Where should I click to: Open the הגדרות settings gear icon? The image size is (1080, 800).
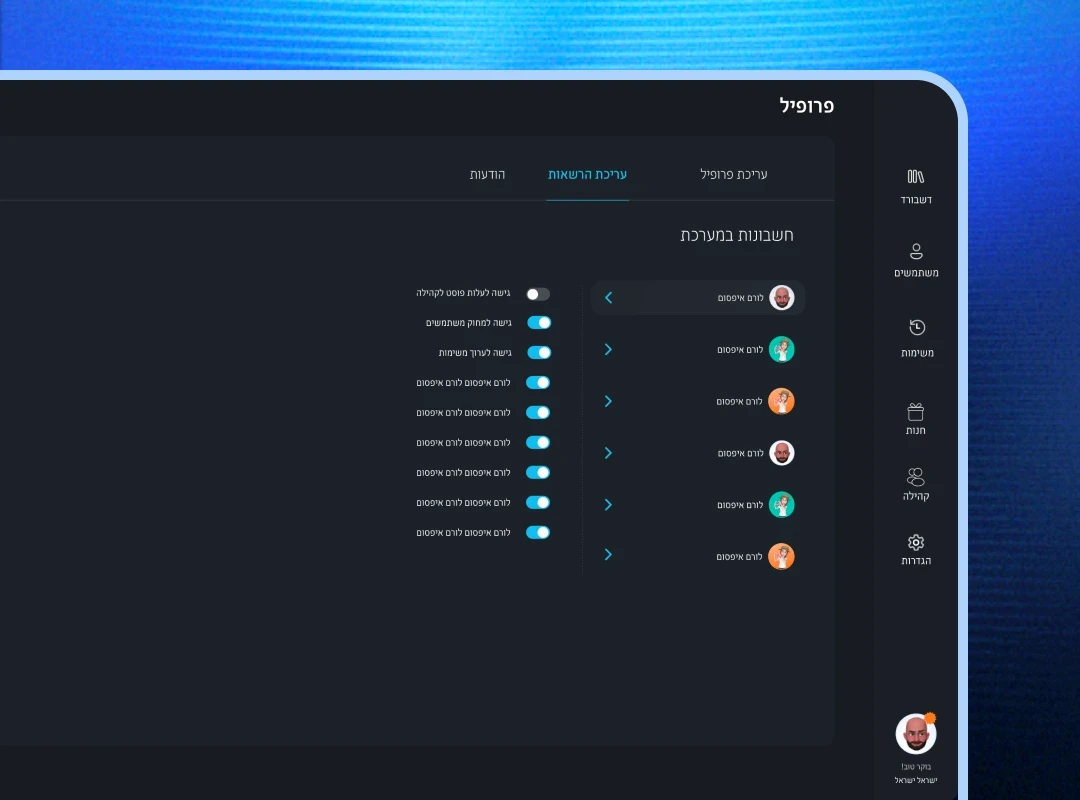(915, 542)
